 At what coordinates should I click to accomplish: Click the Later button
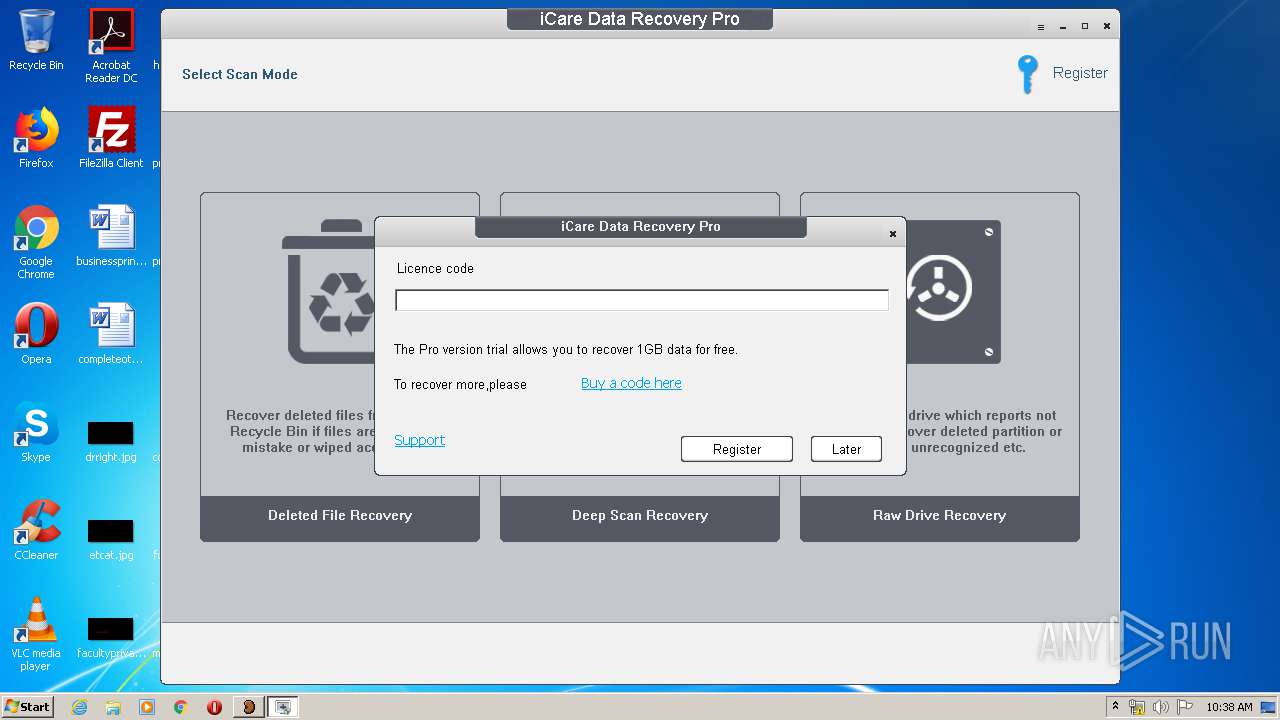(x=846, y=449)
